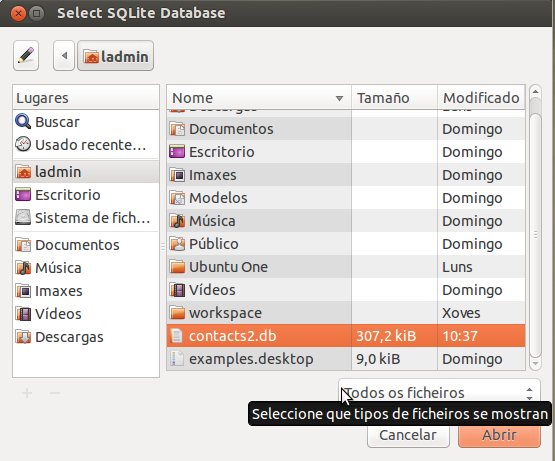555x461 pixels.
Task: Click the Lugares header
Action: click(86, 98)
